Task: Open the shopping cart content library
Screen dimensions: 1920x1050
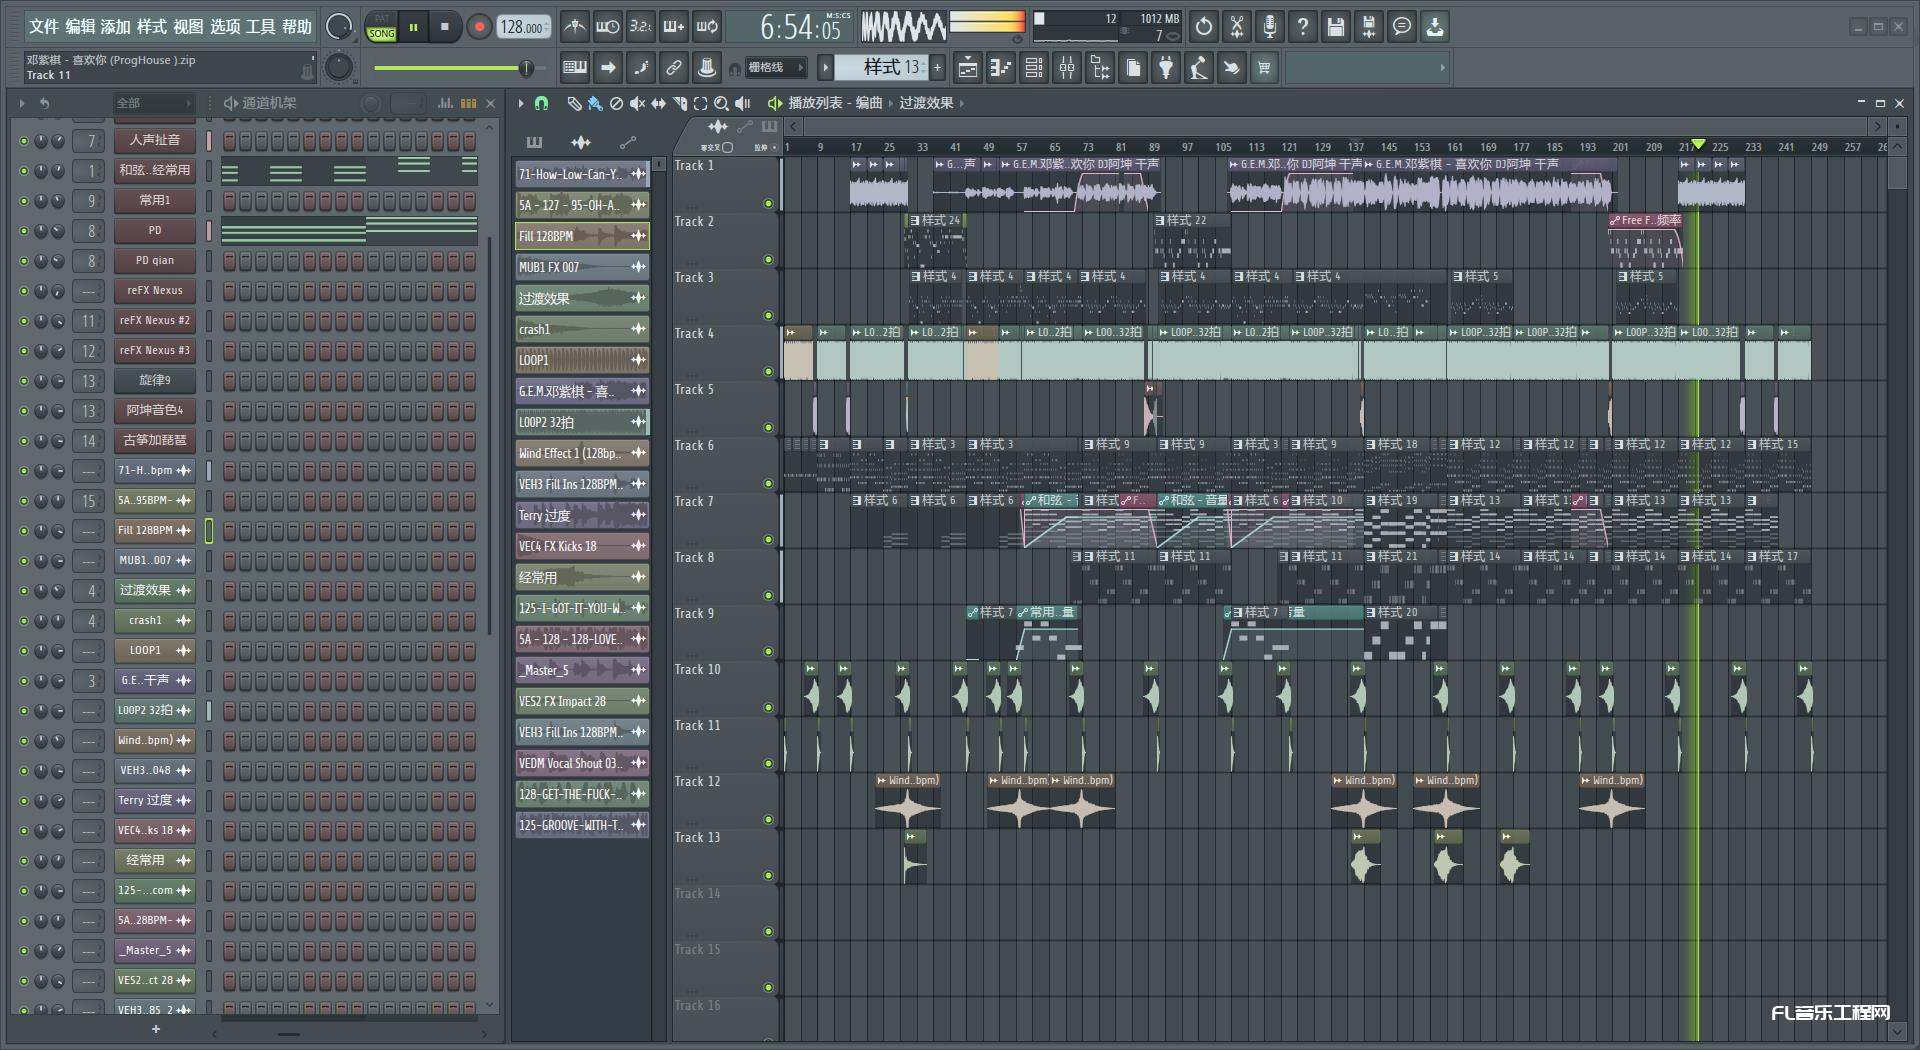Action: click(x=1264, y=68)
